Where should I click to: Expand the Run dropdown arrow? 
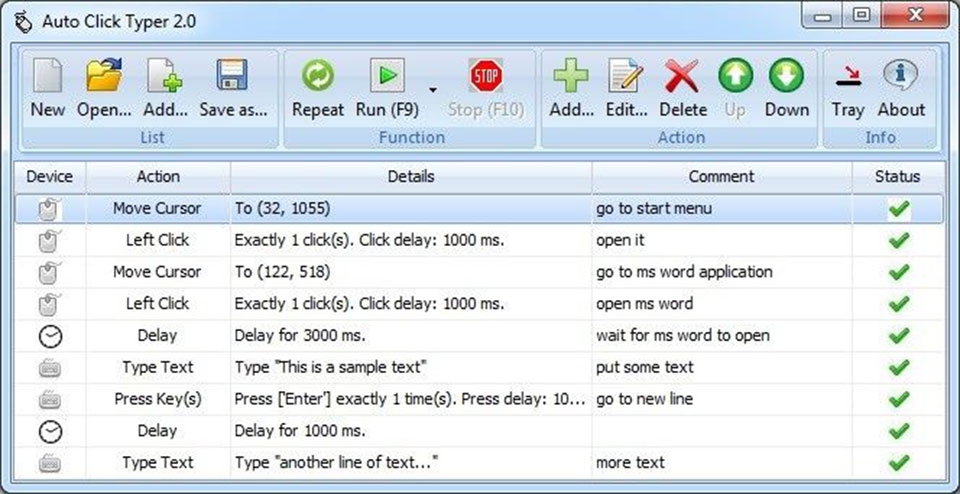[x=433, y=90]
